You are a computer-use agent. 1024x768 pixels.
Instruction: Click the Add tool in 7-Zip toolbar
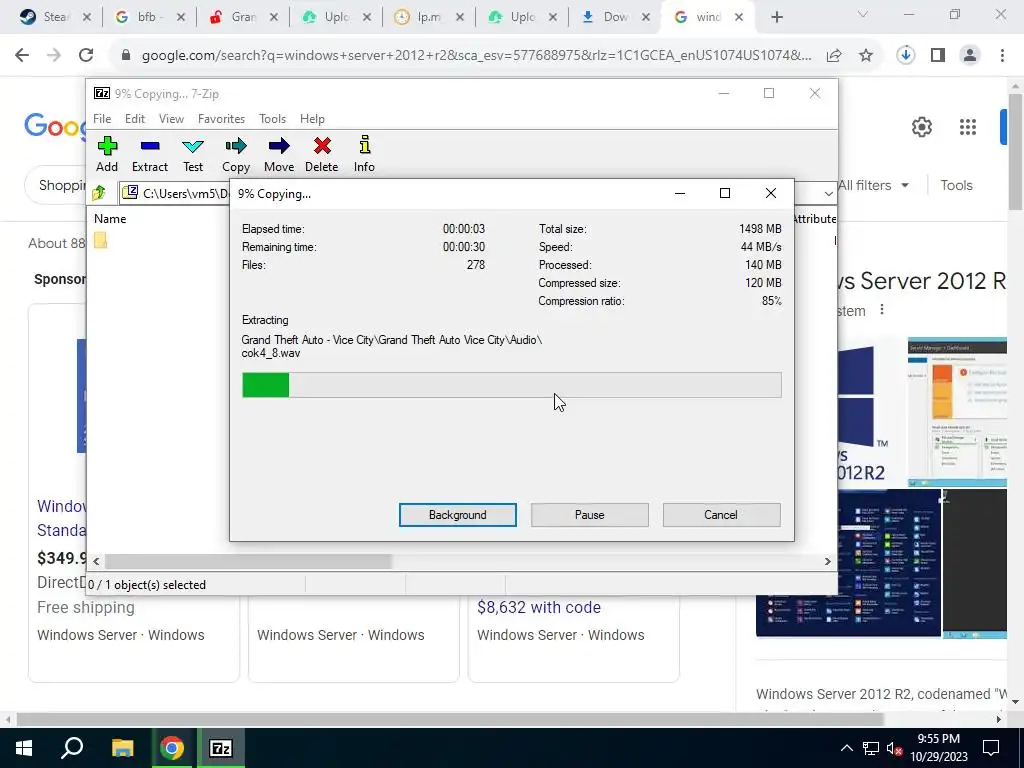point(107,154)
